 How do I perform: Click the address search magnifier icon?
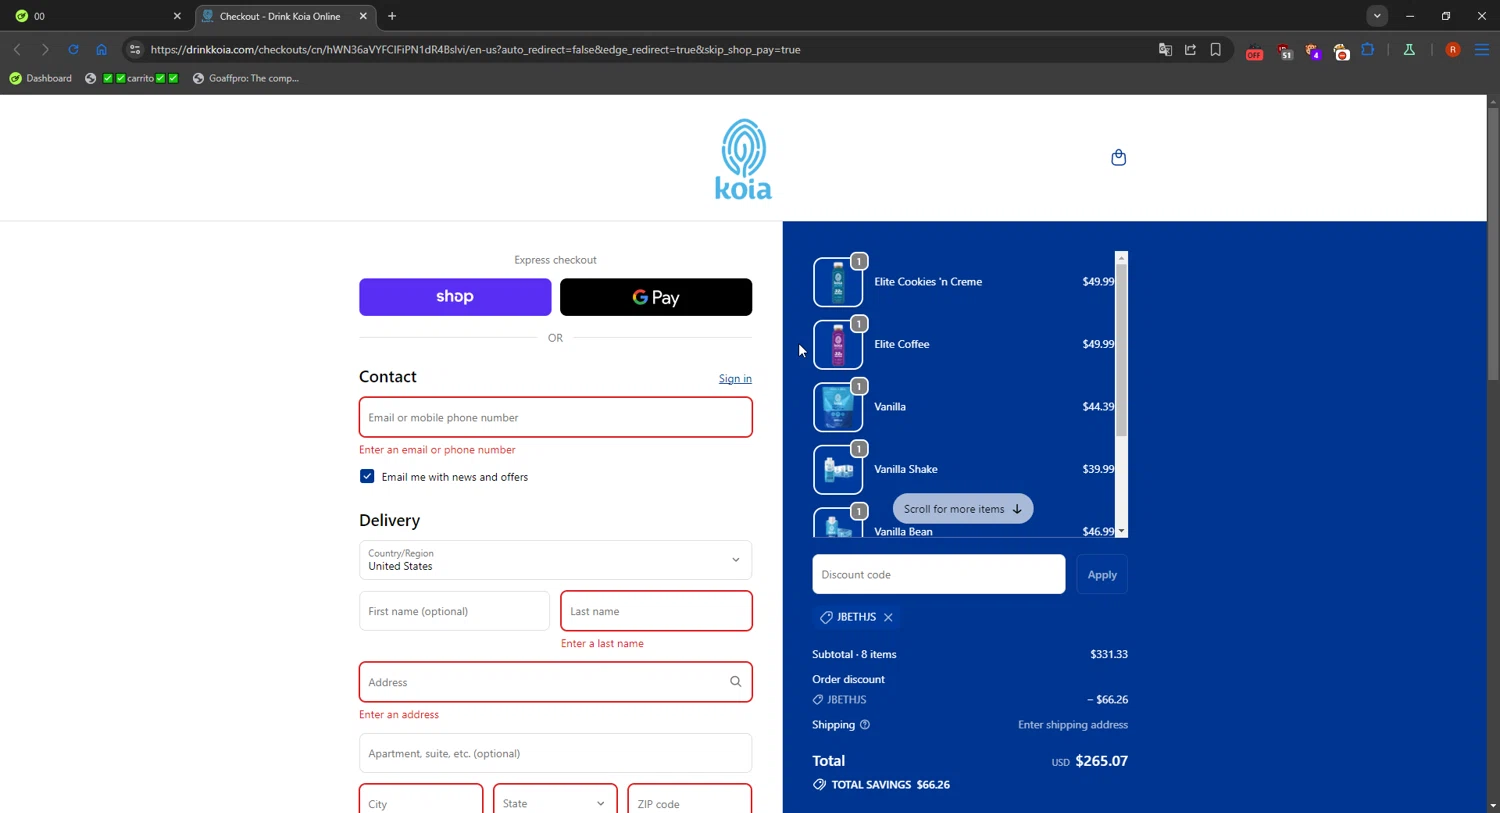[735, 682]
